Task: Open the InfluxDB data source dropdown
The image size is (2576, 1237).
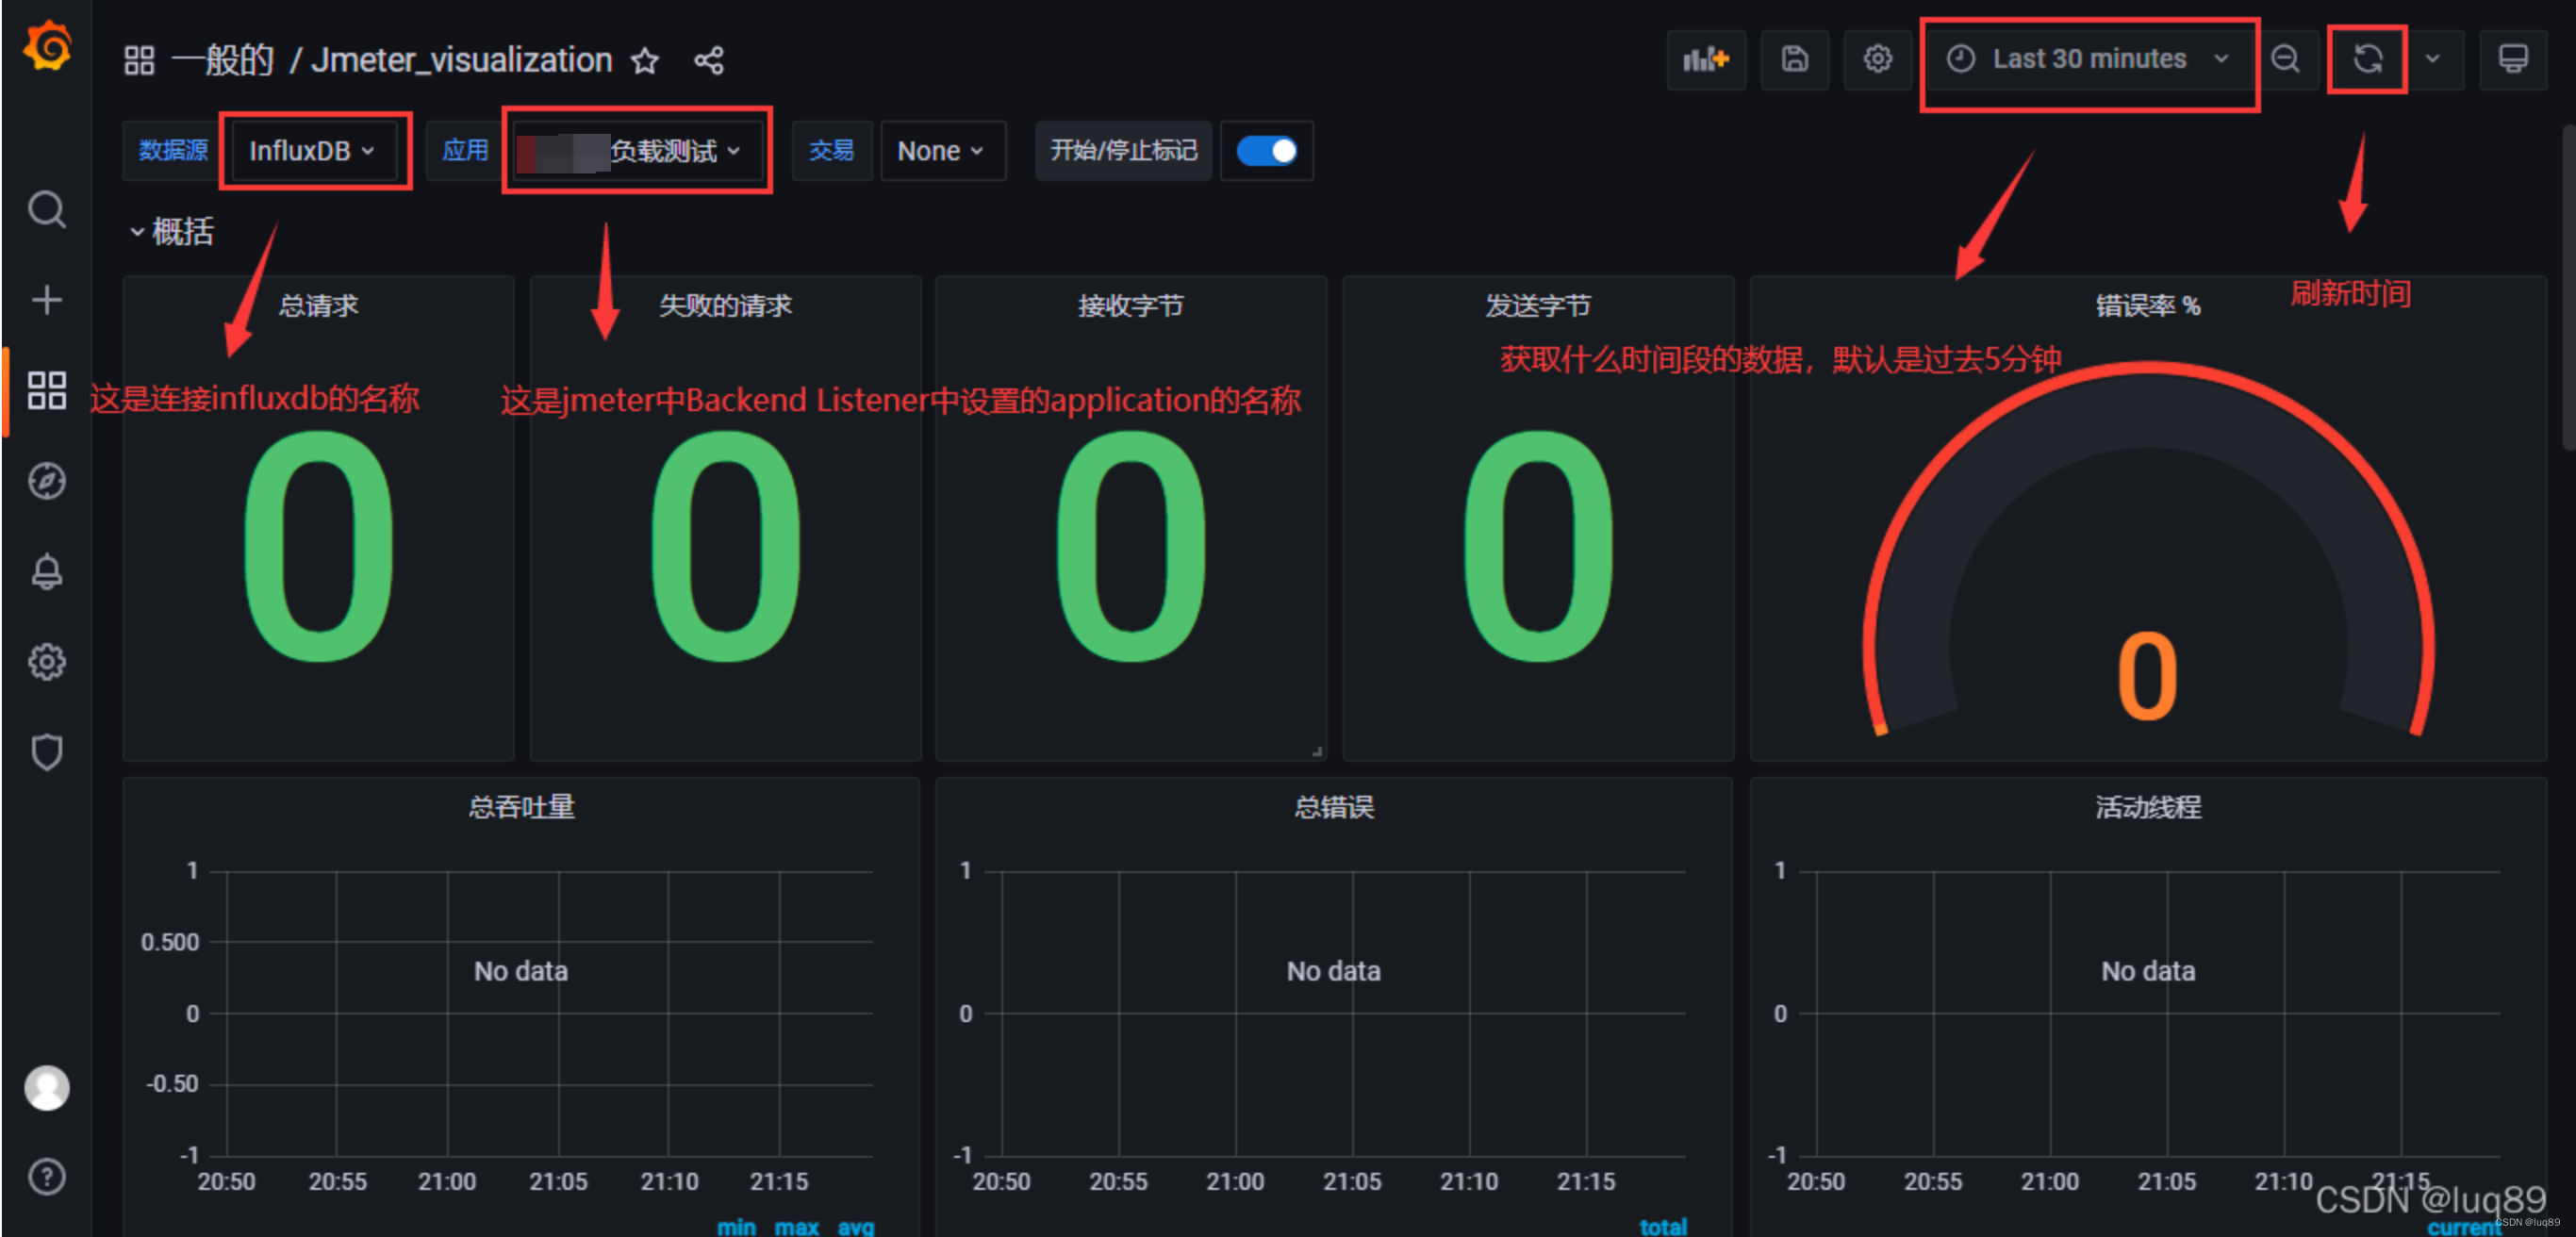Action: [312, 151]
